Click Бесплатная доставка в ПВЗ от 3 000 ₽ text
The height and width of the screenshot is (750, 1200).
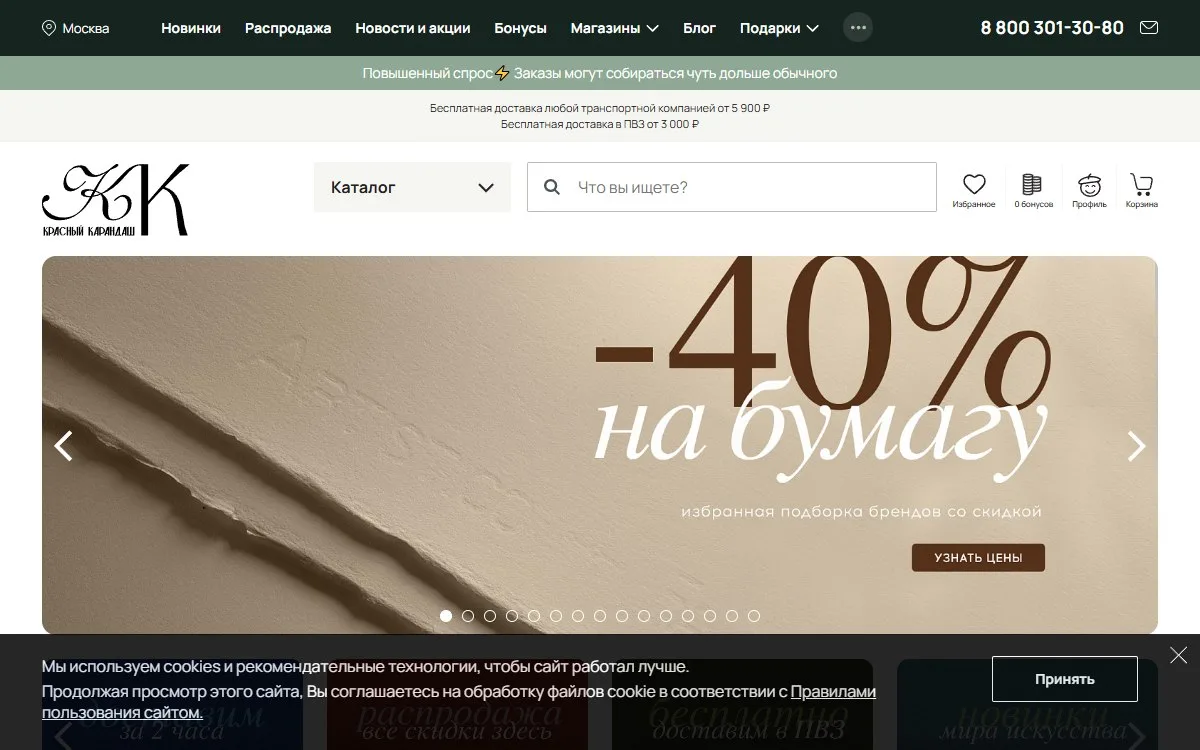coord(600,125)
